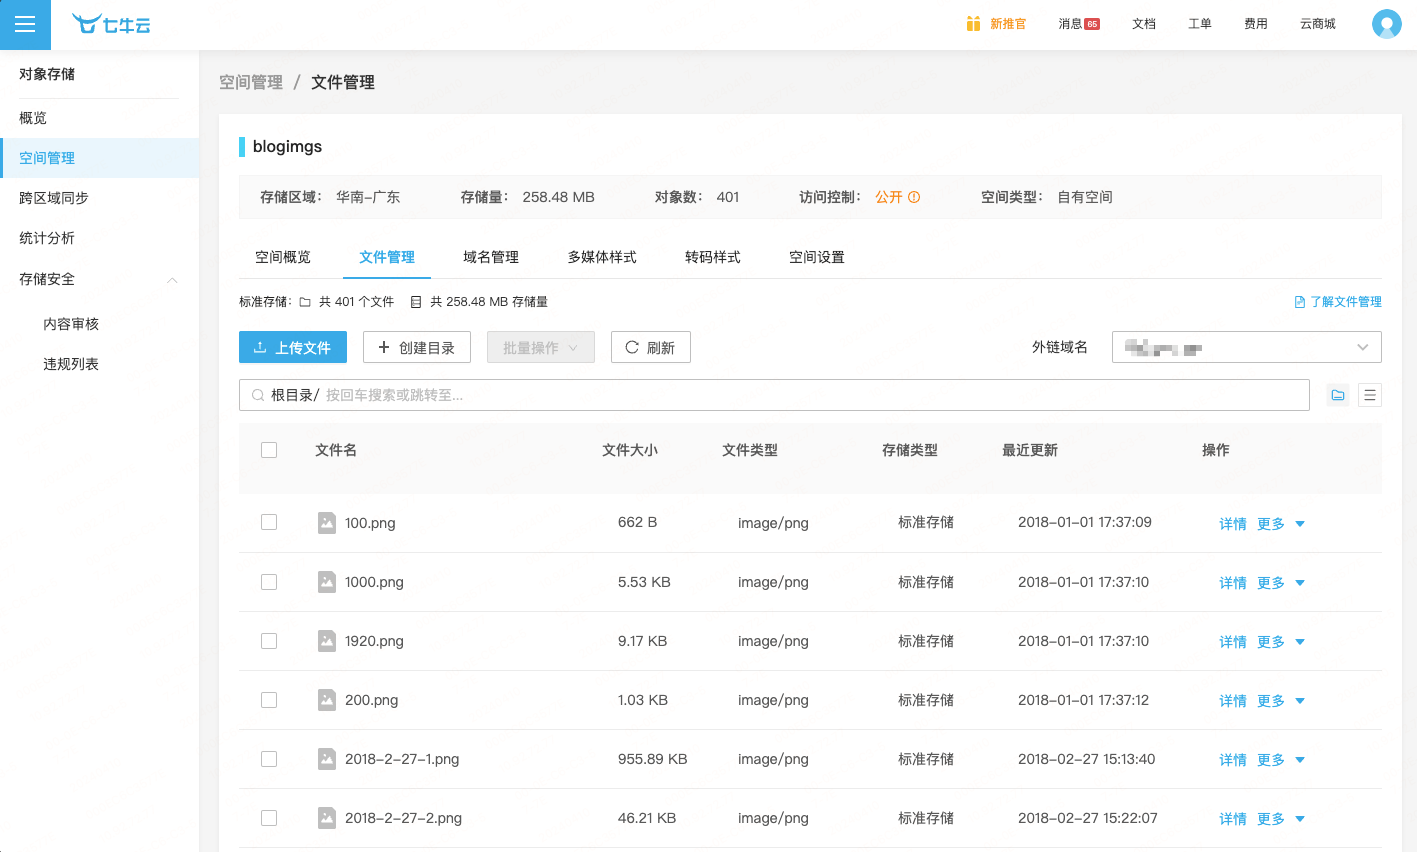This screenshot has width=1417, height=852.
Task: Open 更多 dropdown for 200.png
Action: (x=1281, y=700)
